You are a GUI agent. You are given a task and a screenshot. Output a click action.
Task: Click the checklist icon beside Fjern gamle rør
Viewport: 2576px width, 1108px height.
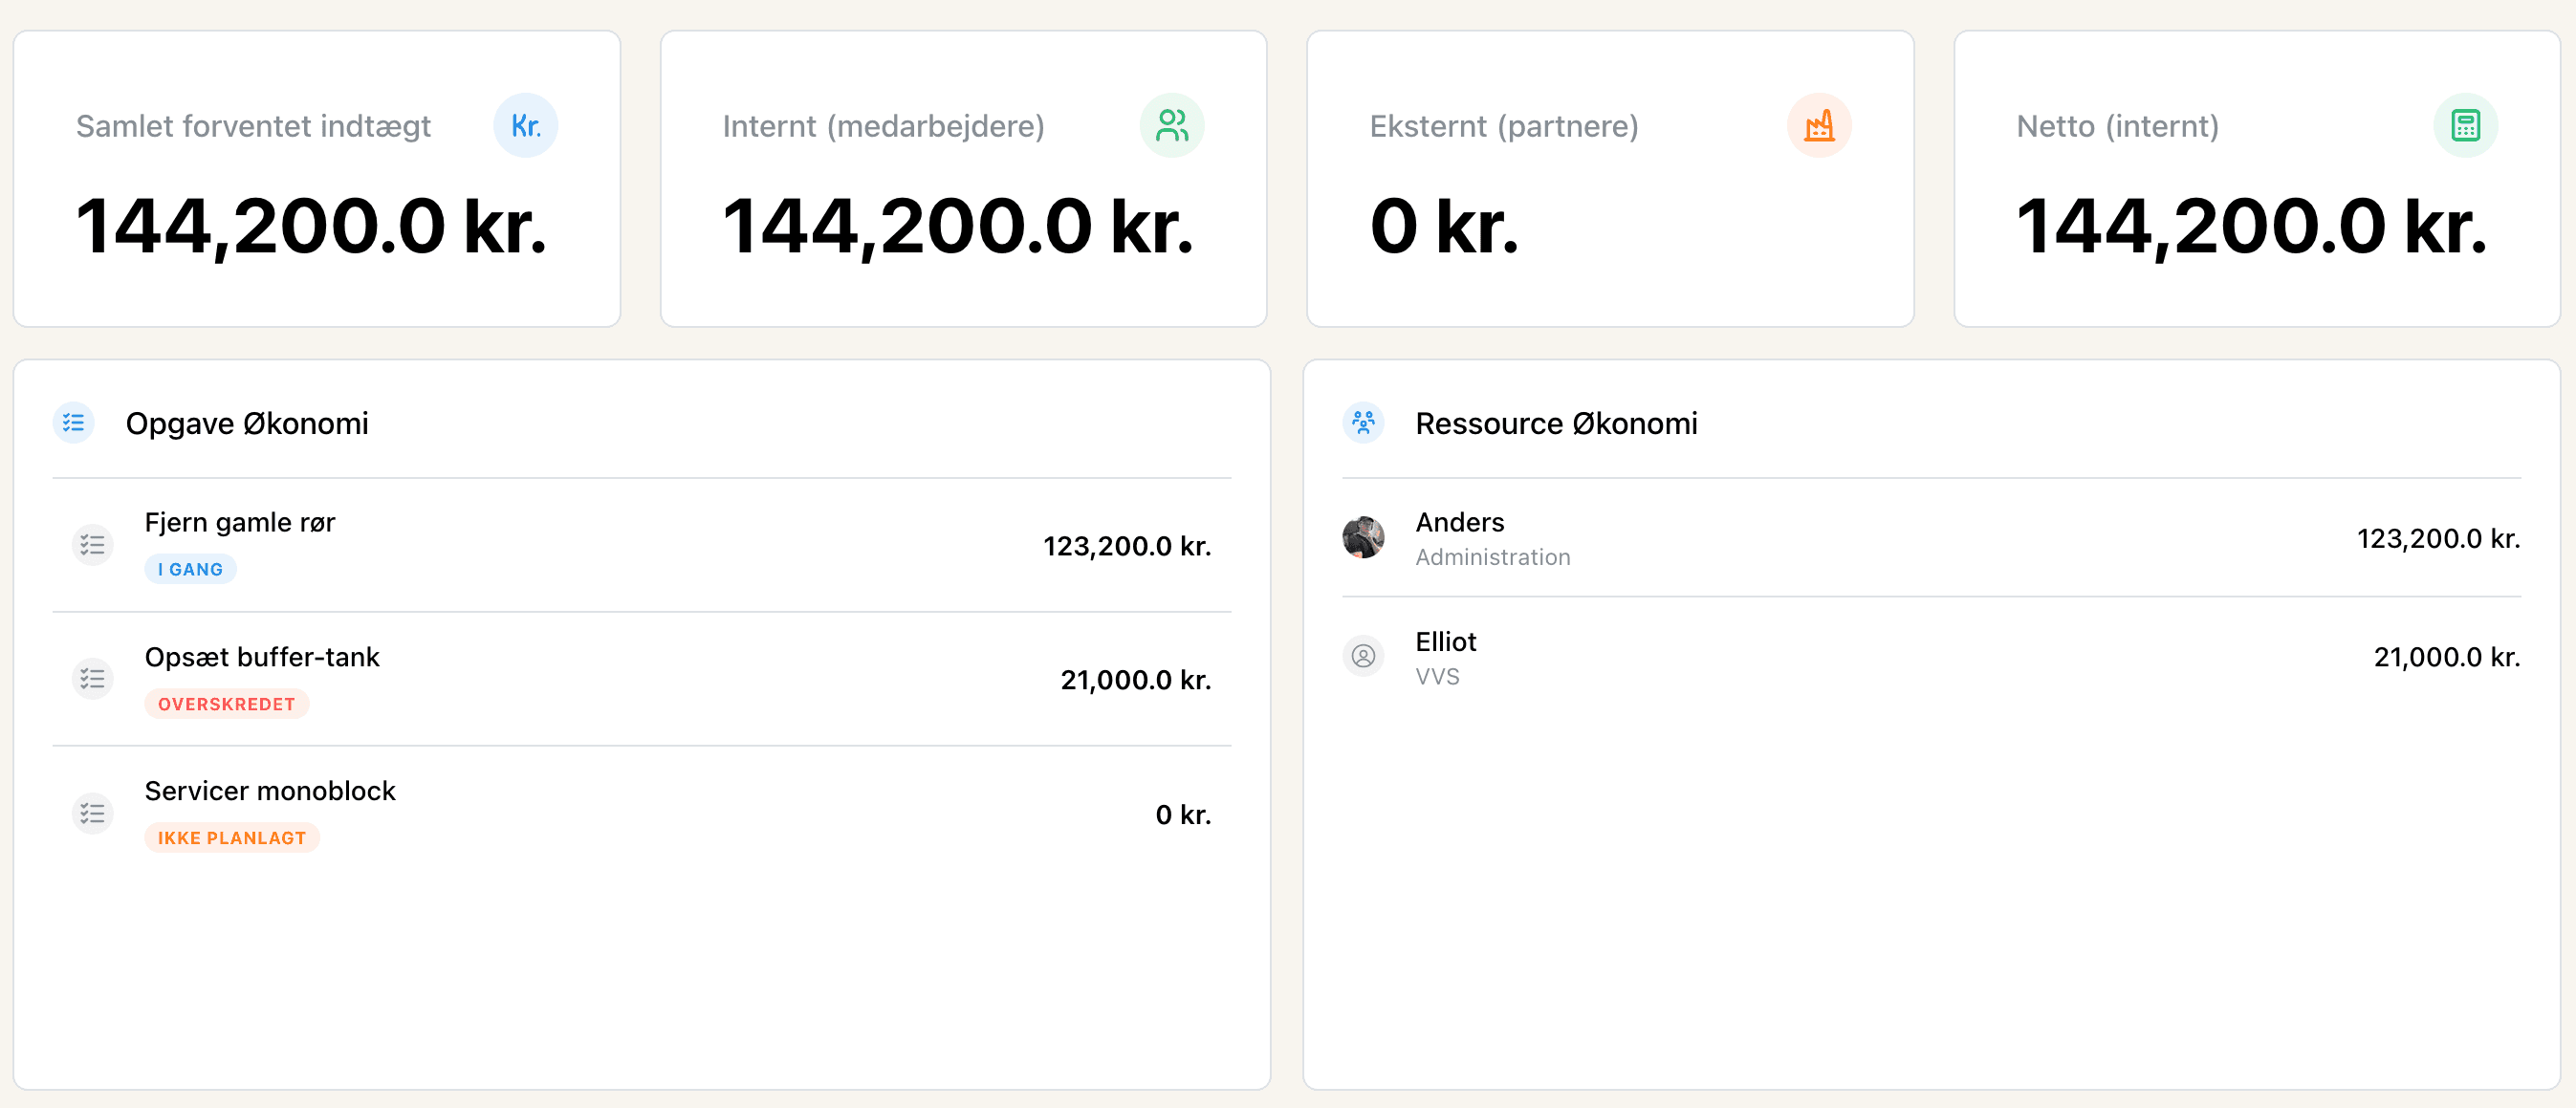tap(92, 545)
